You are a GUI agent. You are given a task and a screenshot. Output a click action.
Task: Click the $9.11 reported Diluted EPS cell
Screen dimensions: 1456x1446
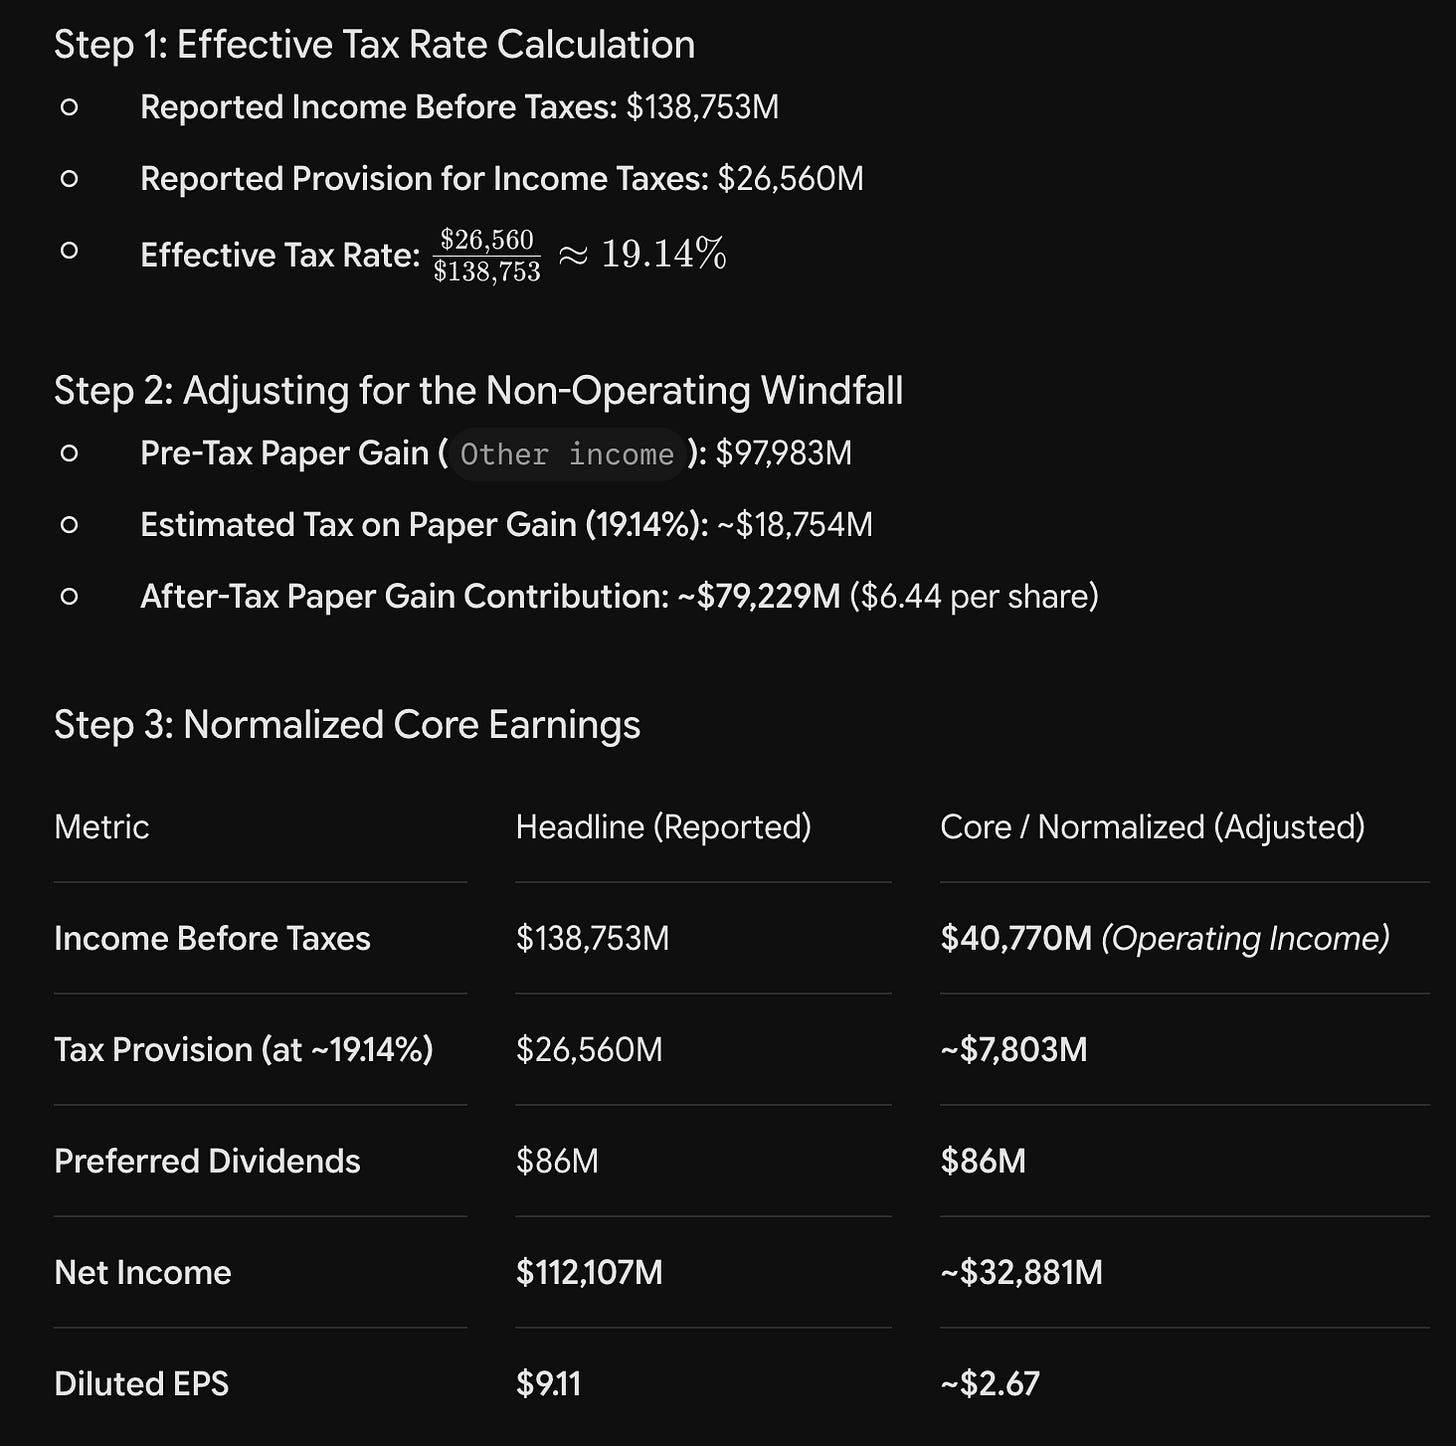[548, 1384]
